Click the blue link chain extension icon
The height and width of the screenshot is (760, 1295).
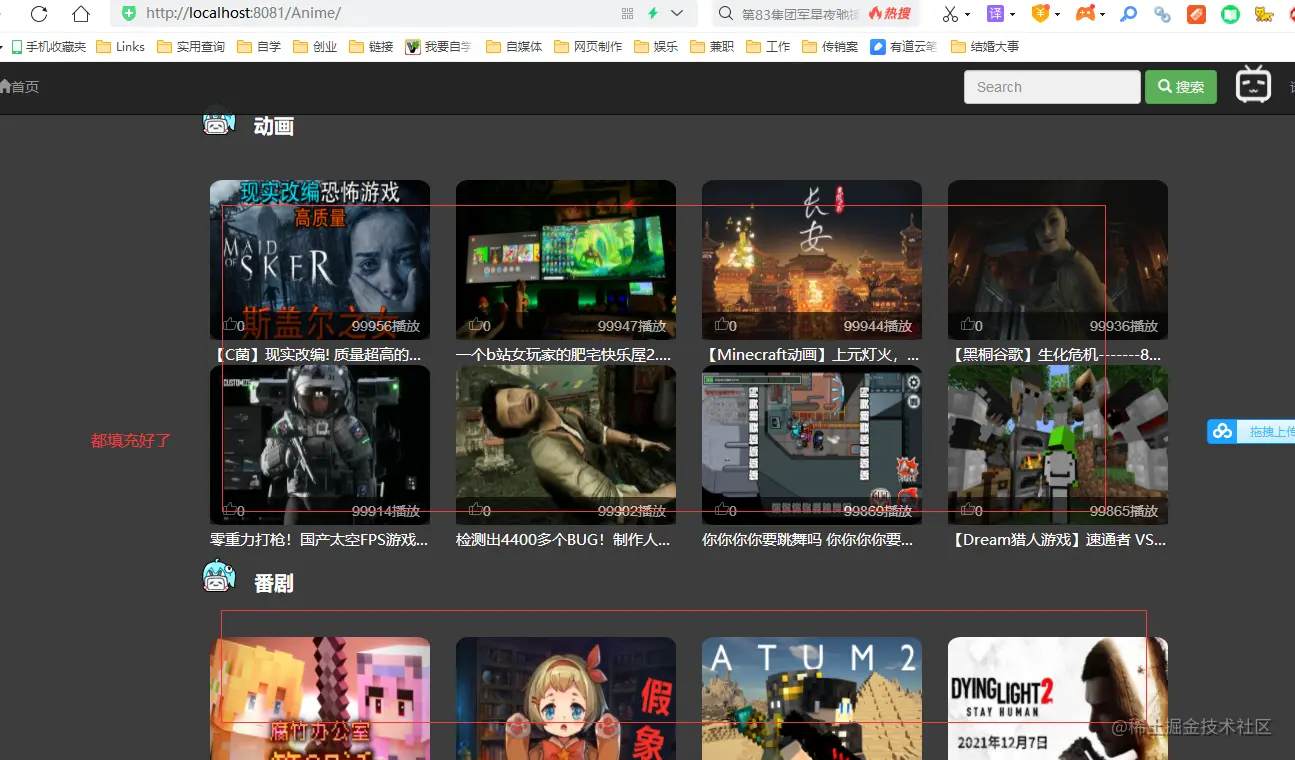pos(1162,14)
